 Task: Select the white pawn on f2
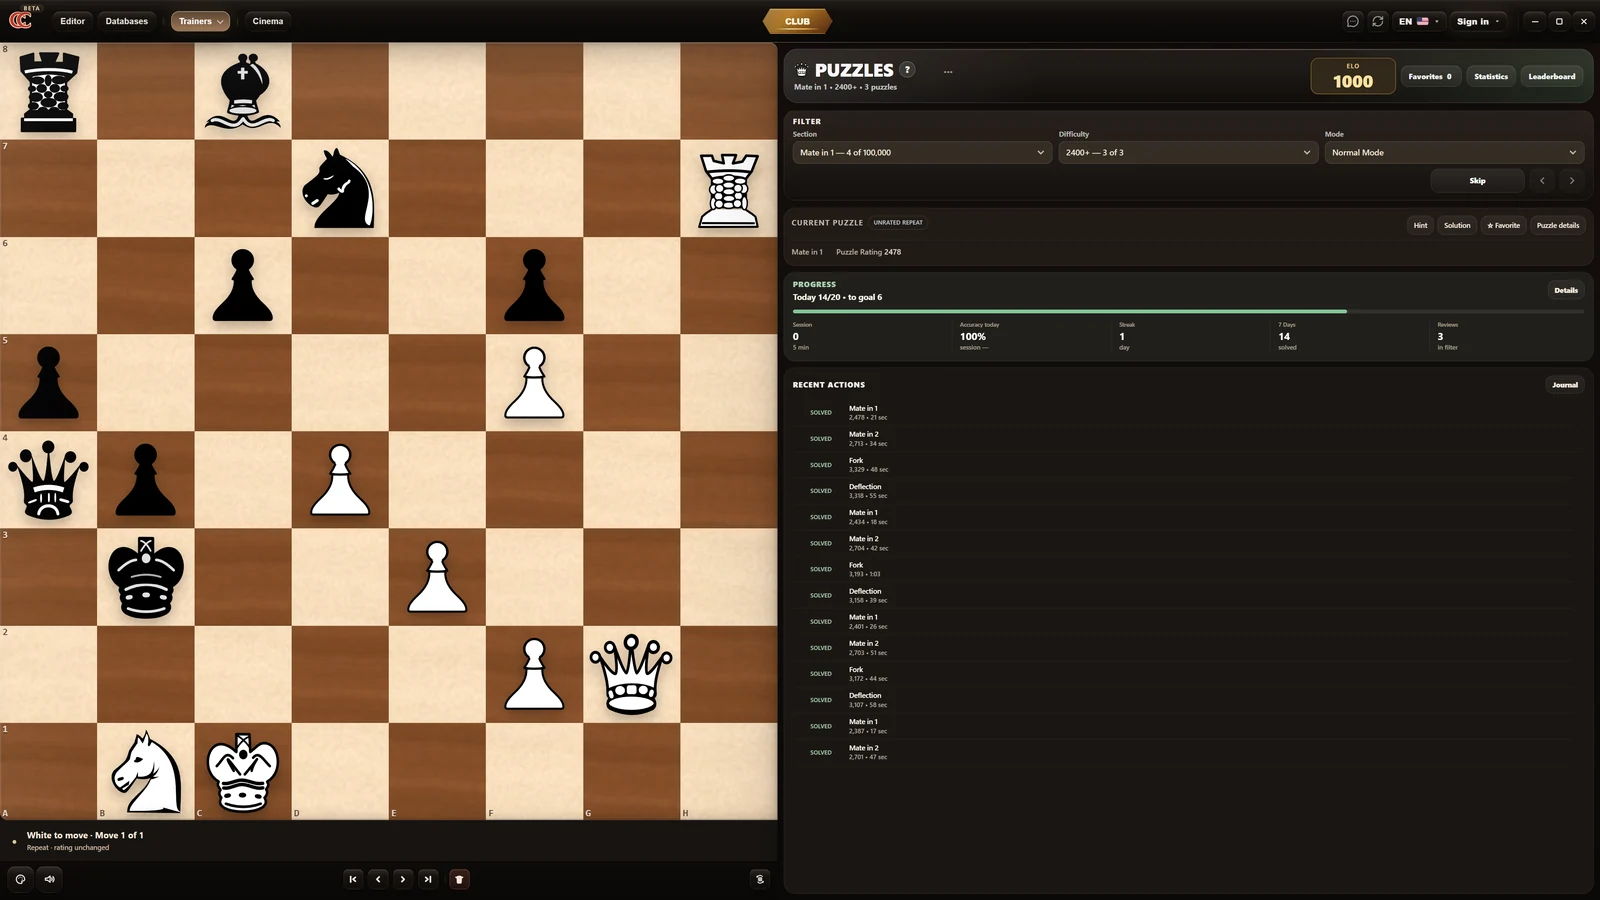pyautogui.click(x=534, y=674)
